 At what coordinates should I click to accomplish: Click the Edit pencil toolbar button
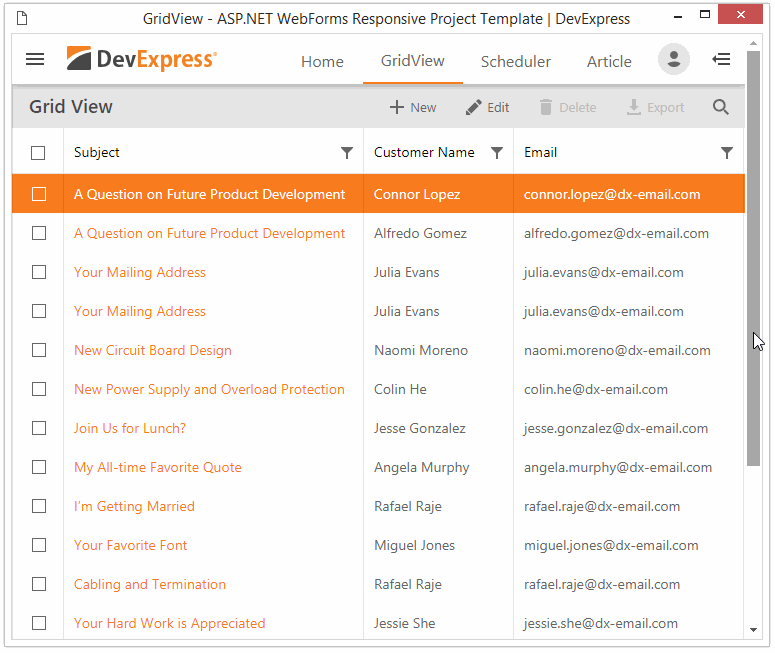tap(487, 107)
